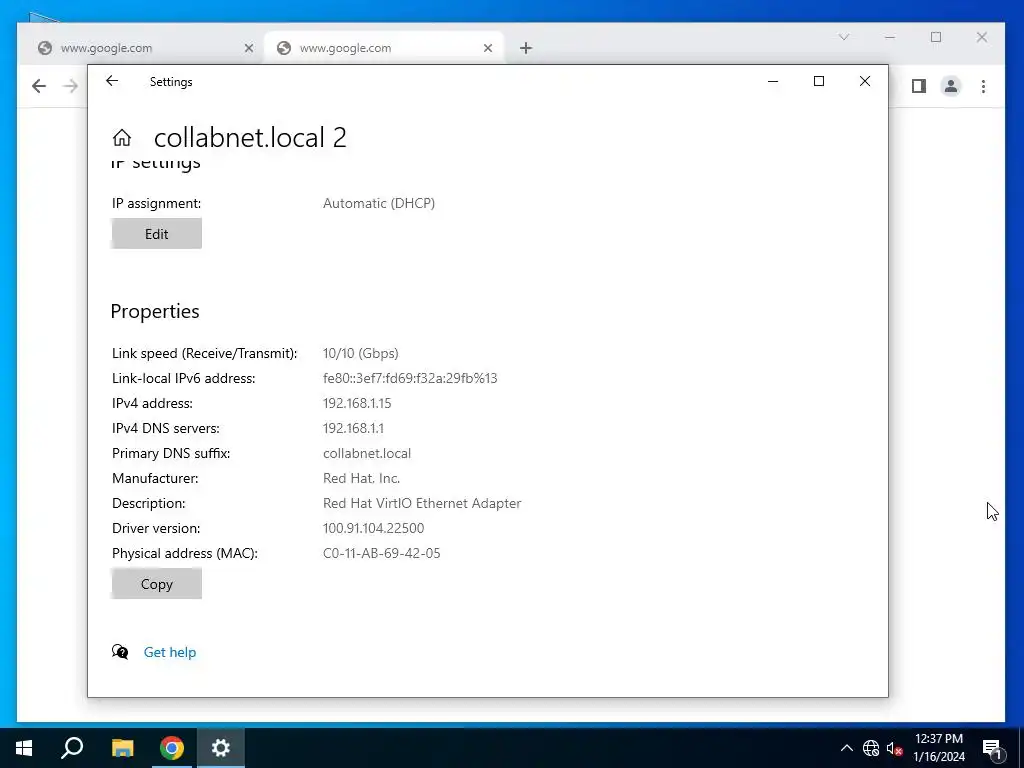
Task: Minimize the Chrome window
Action: 889,37
